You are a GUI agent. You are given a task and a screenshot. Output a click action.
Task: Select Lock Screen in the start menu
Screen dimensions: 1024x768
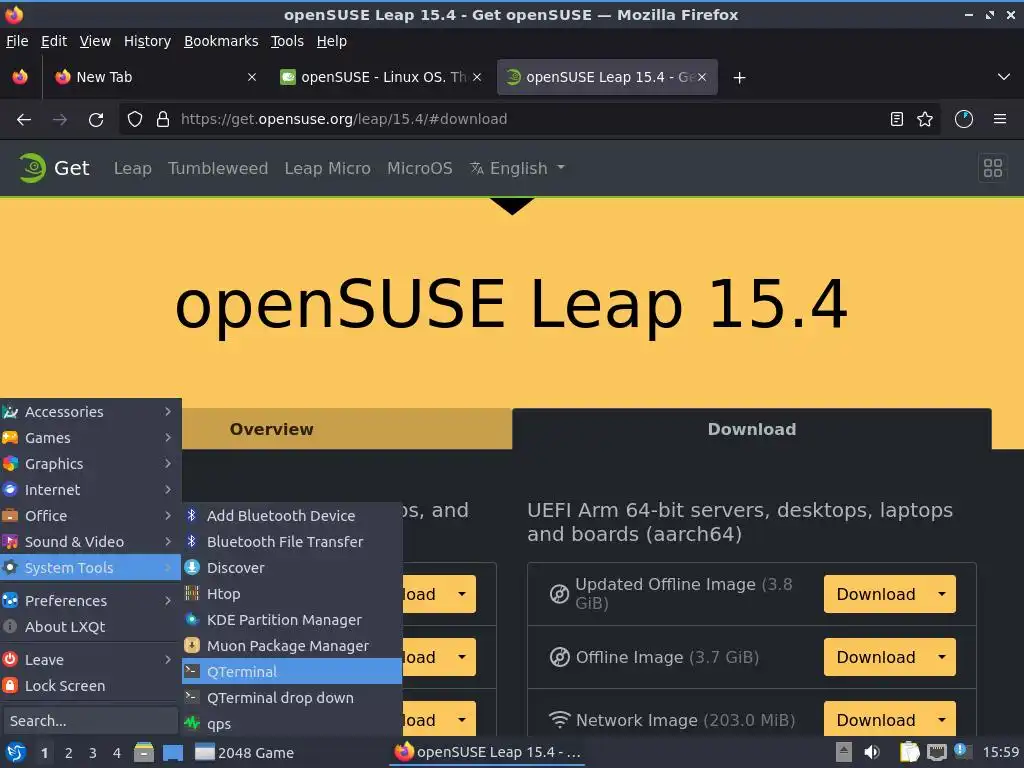point(91,686)
